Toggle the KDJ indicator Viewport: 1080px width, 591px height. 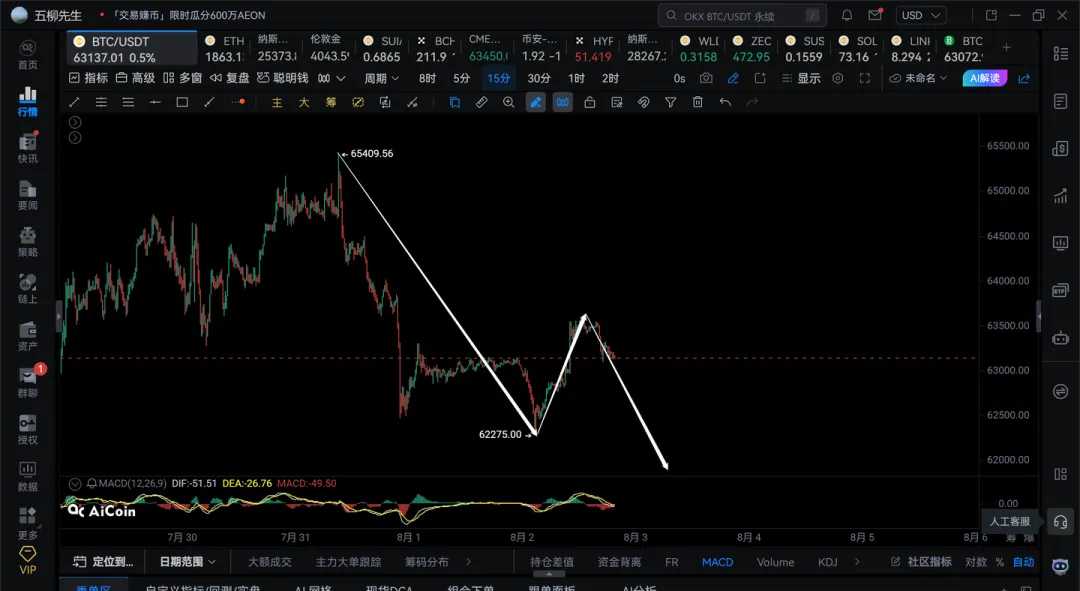pos(827,562)
